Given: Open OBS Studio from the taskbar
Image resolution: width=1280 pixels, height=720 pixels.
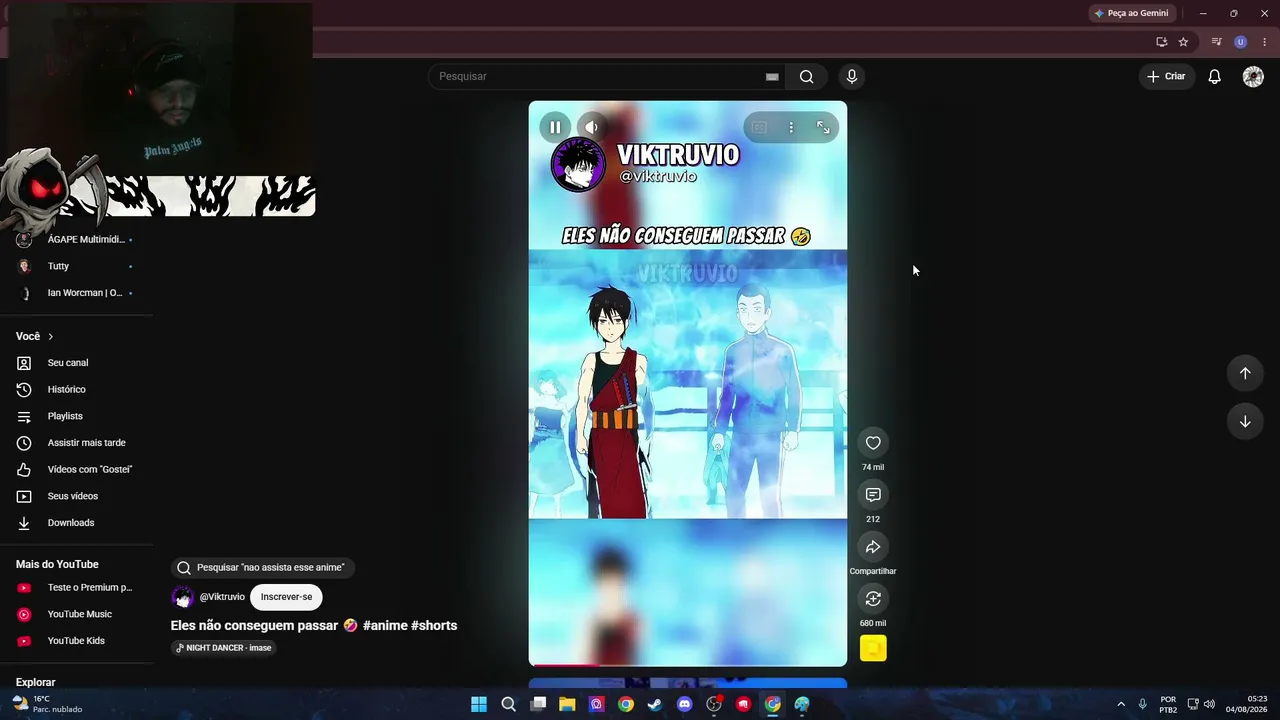Looking at the screenshot, I should tap(714, 704).
